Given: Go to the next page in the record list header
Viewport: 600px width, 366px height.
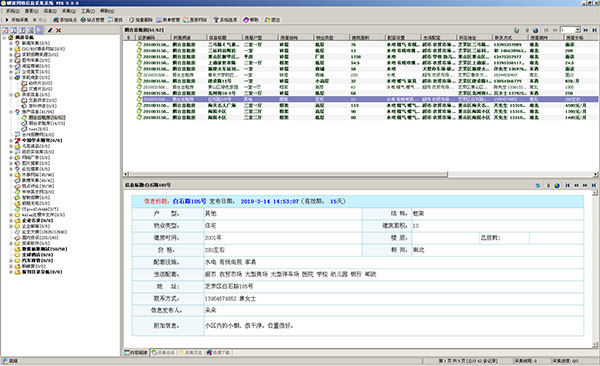Looking at the screenshot, I should (585, 30).
